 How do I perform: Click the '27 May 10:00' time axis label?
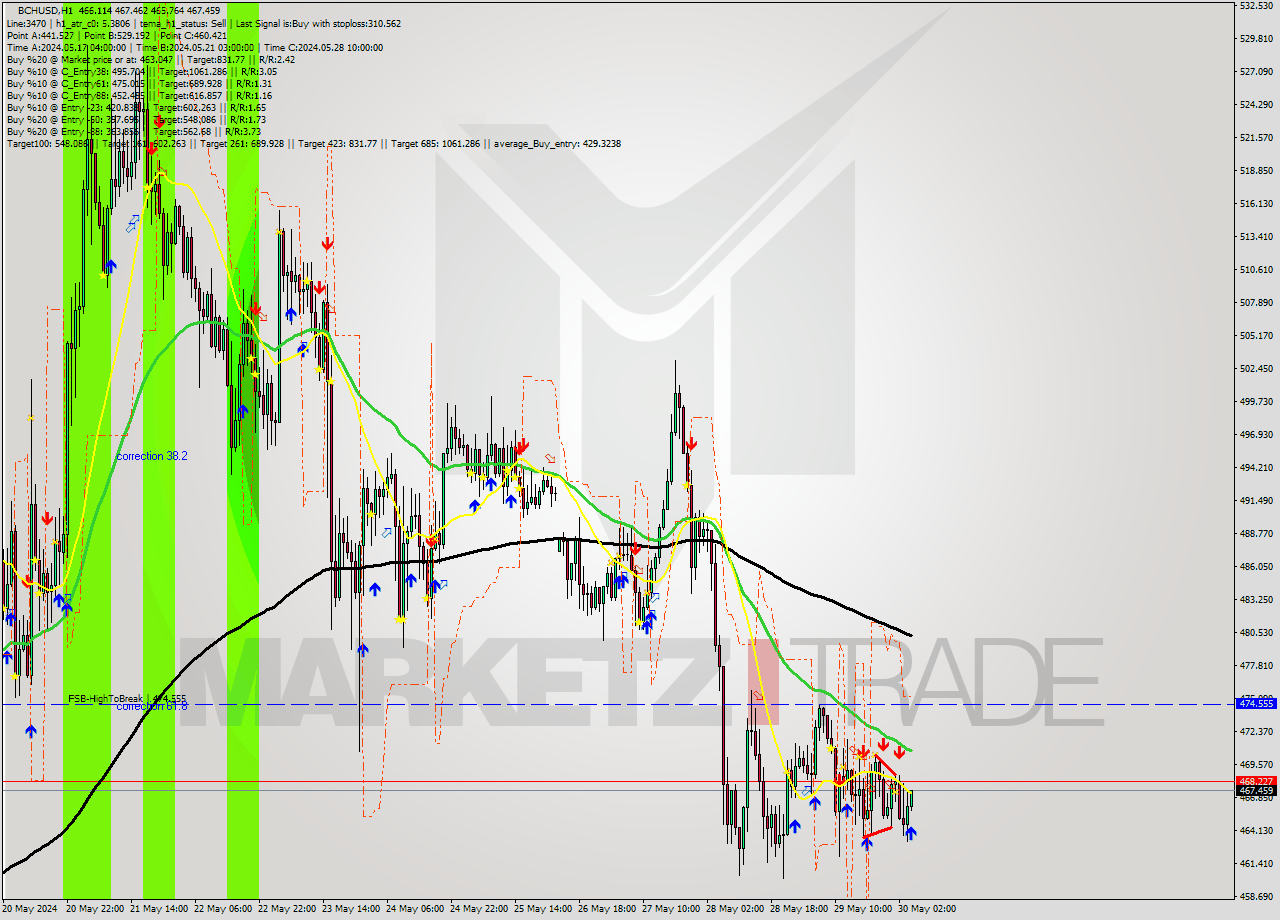coord(671,909)
